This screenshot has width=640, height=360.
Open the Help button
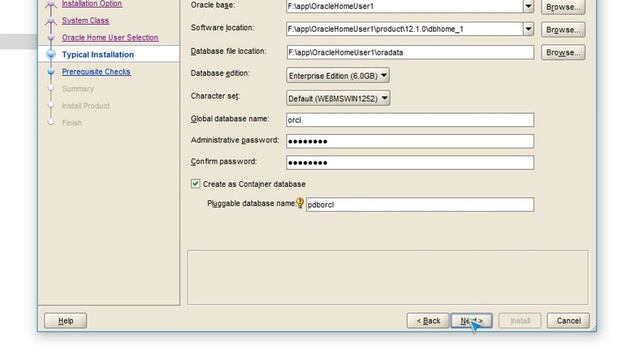point(65,321)
